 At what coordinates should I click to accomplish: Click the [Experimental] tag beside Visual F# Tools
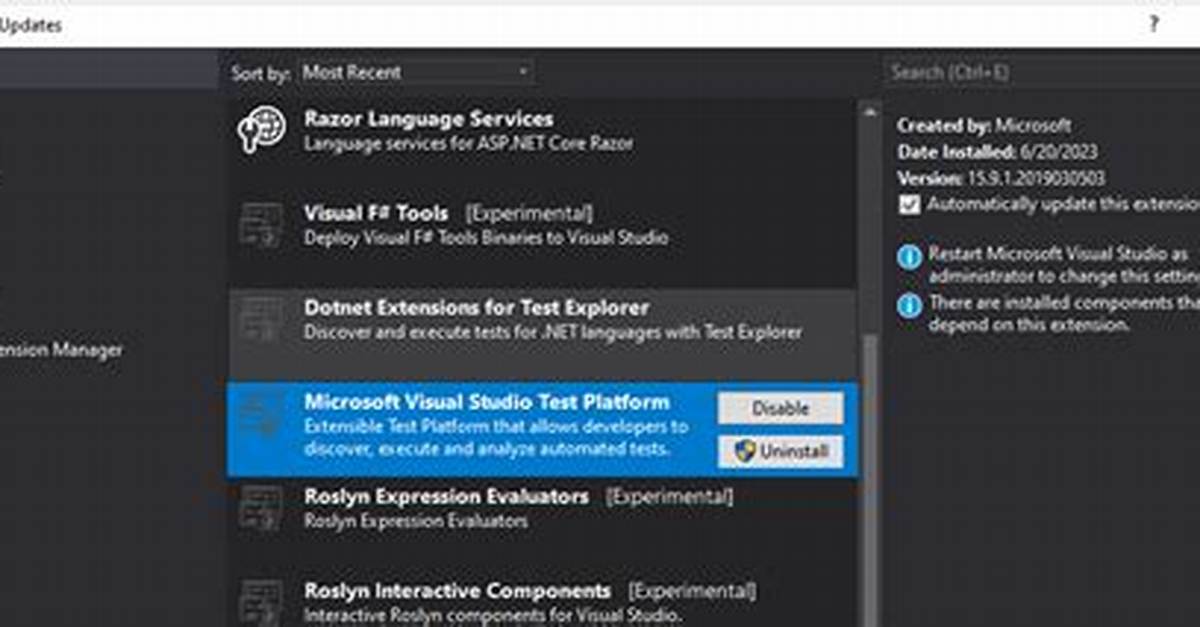tap(529, 214)
